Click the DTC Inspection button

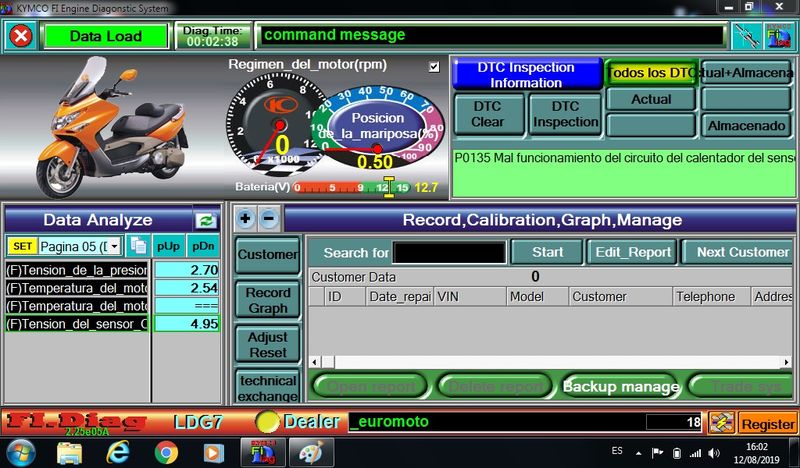(x=565, y=114)
